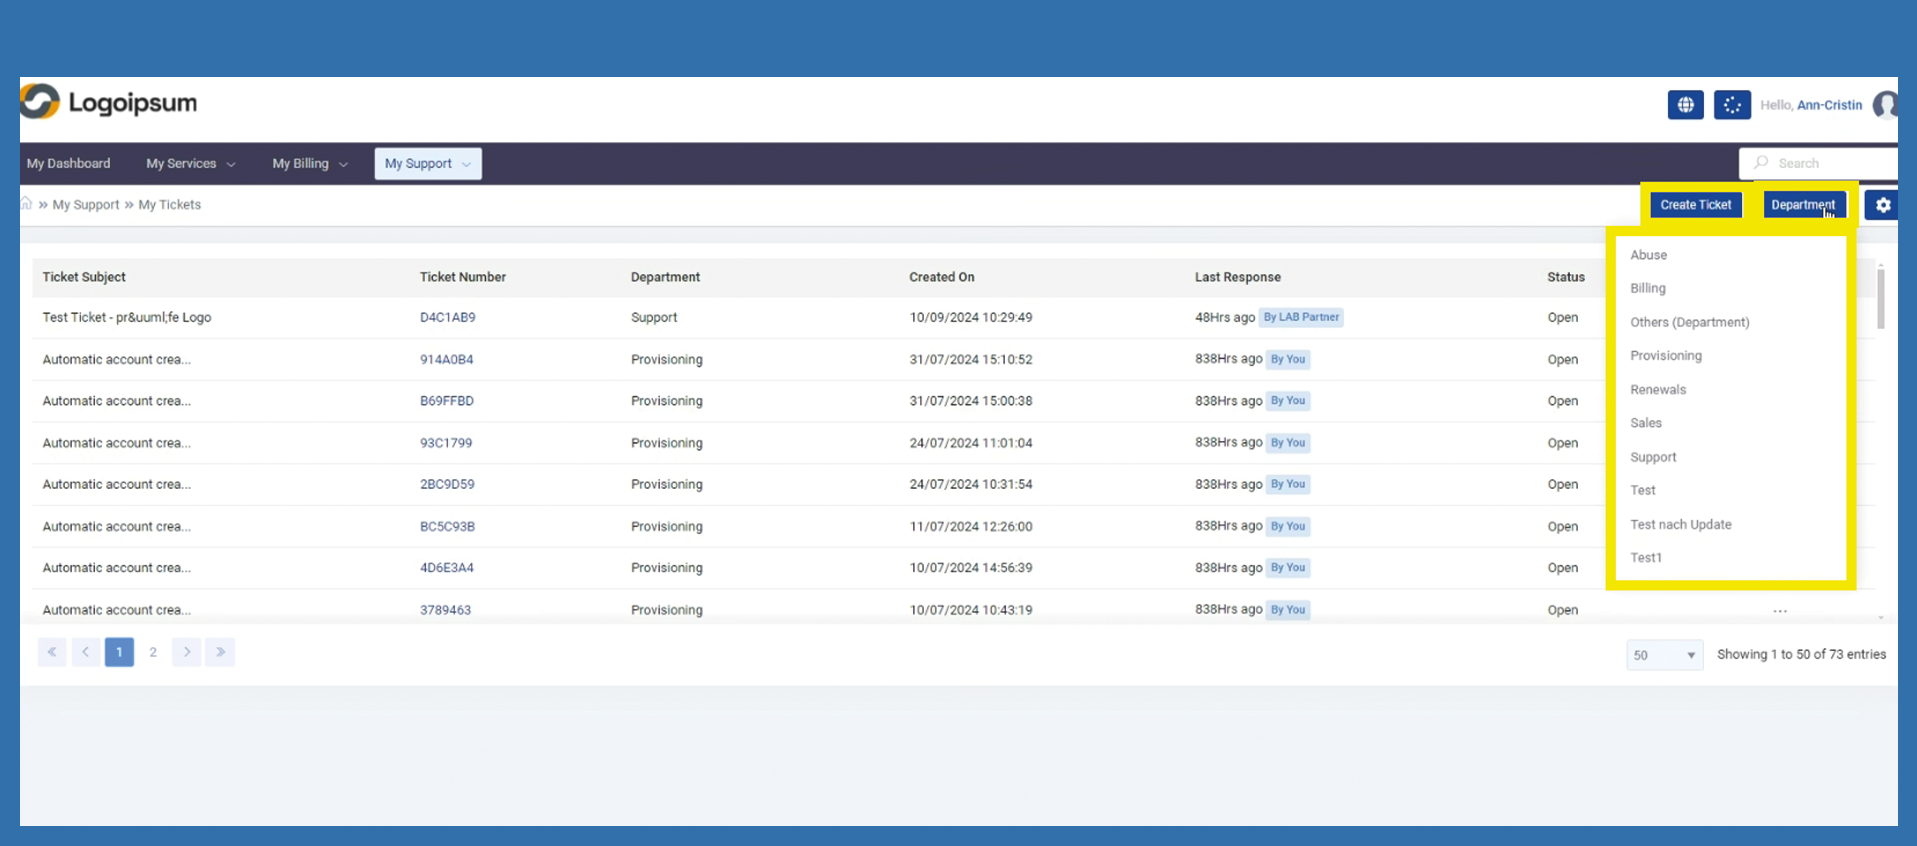
Task: Open My Dashboard in navigation bar
Action: click(x=69, y=164)
